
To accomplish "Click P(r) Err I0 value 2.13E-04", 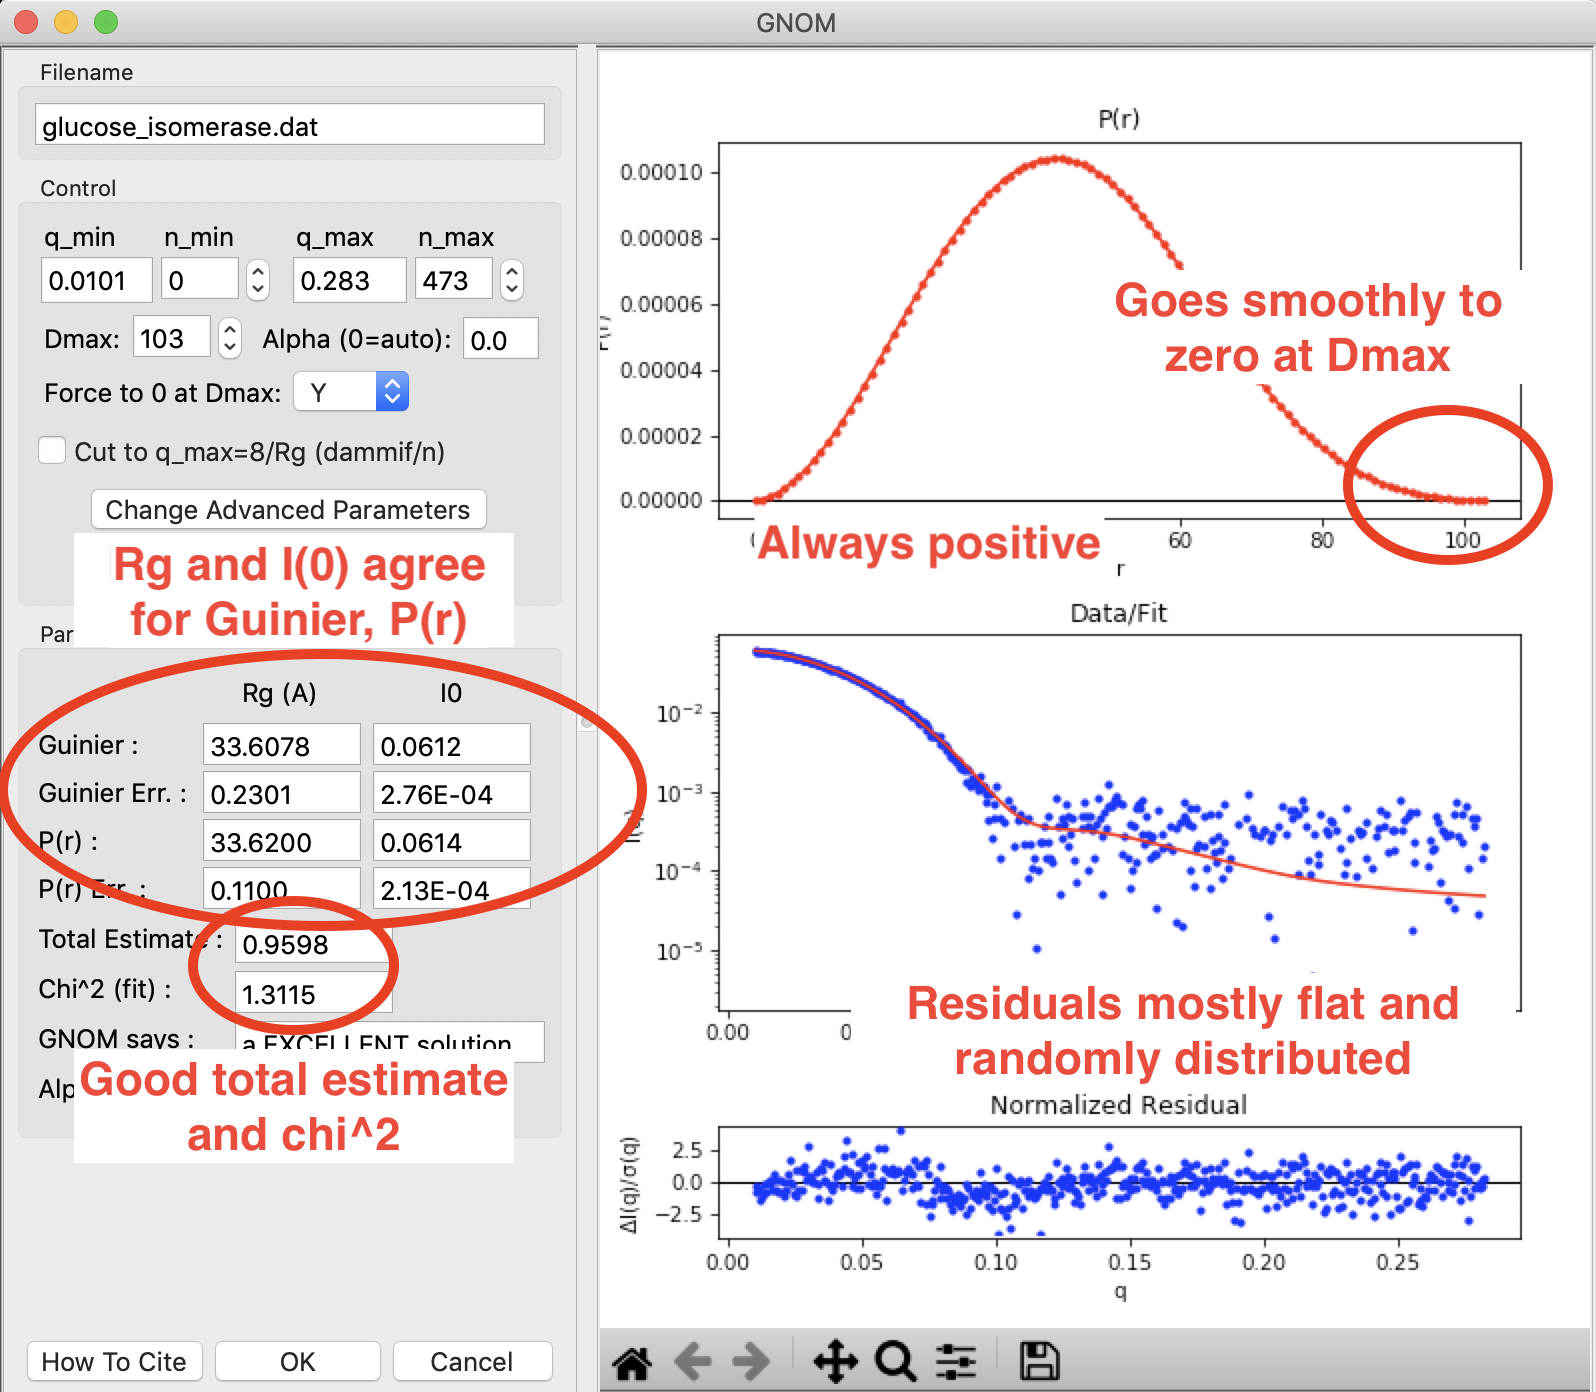I will pyautogui.click(x=452, y=890).
